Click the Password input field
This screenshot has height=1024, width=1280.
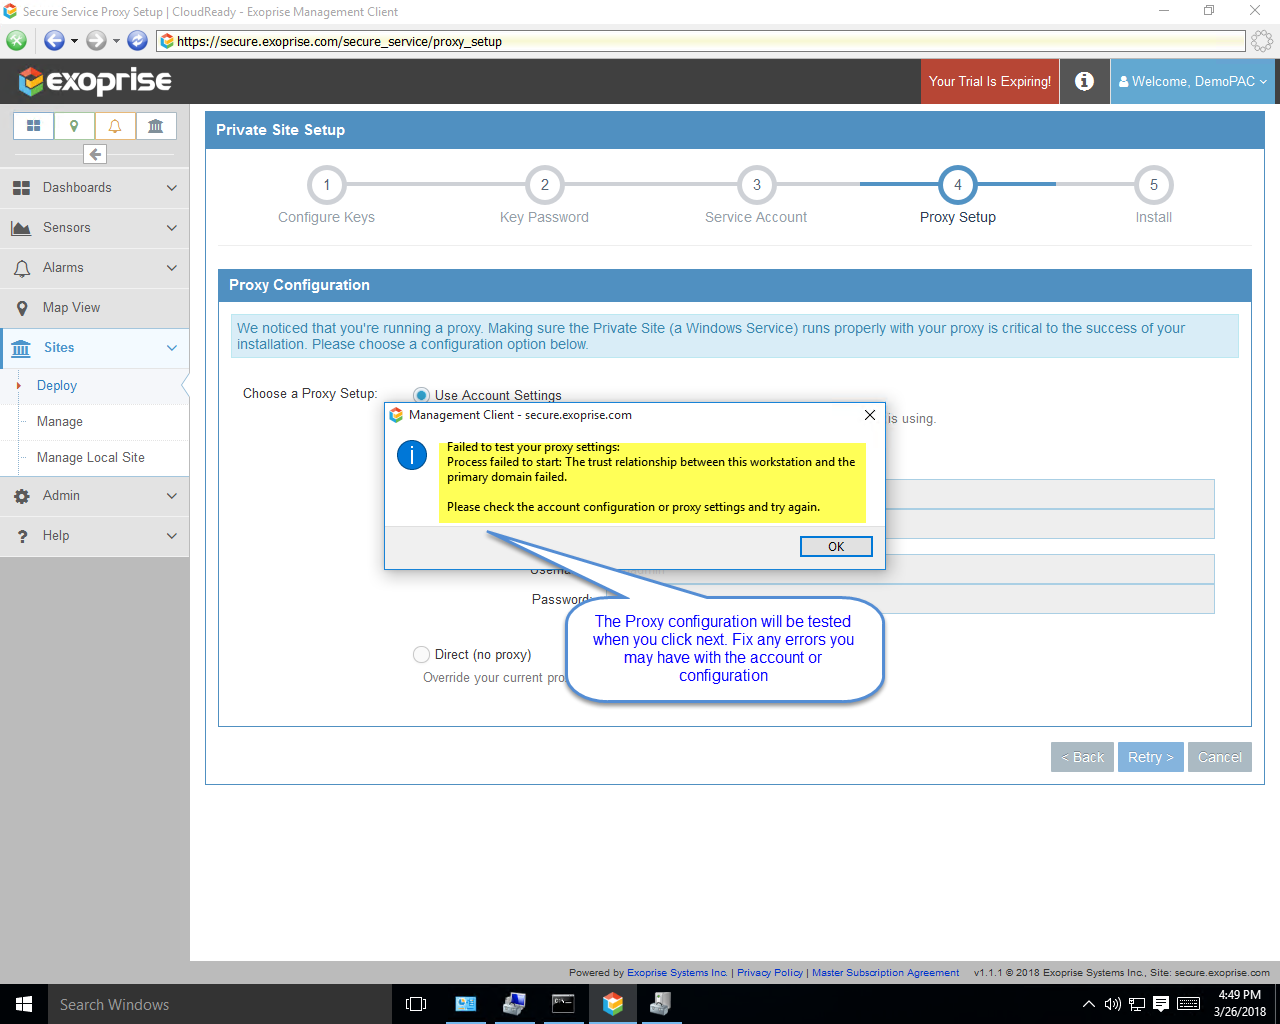coord(910,599)
